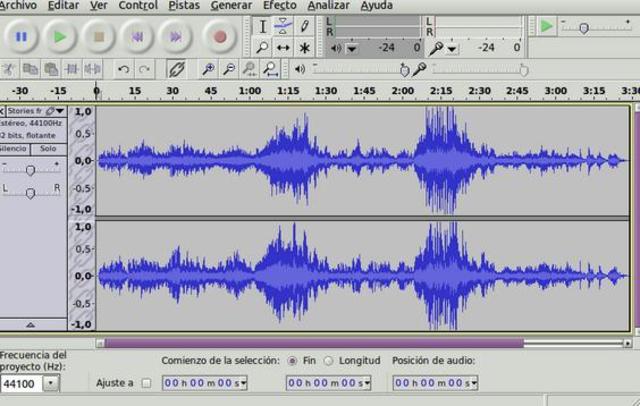Open the project frequency 44100 dropdown

pos(51,384)
